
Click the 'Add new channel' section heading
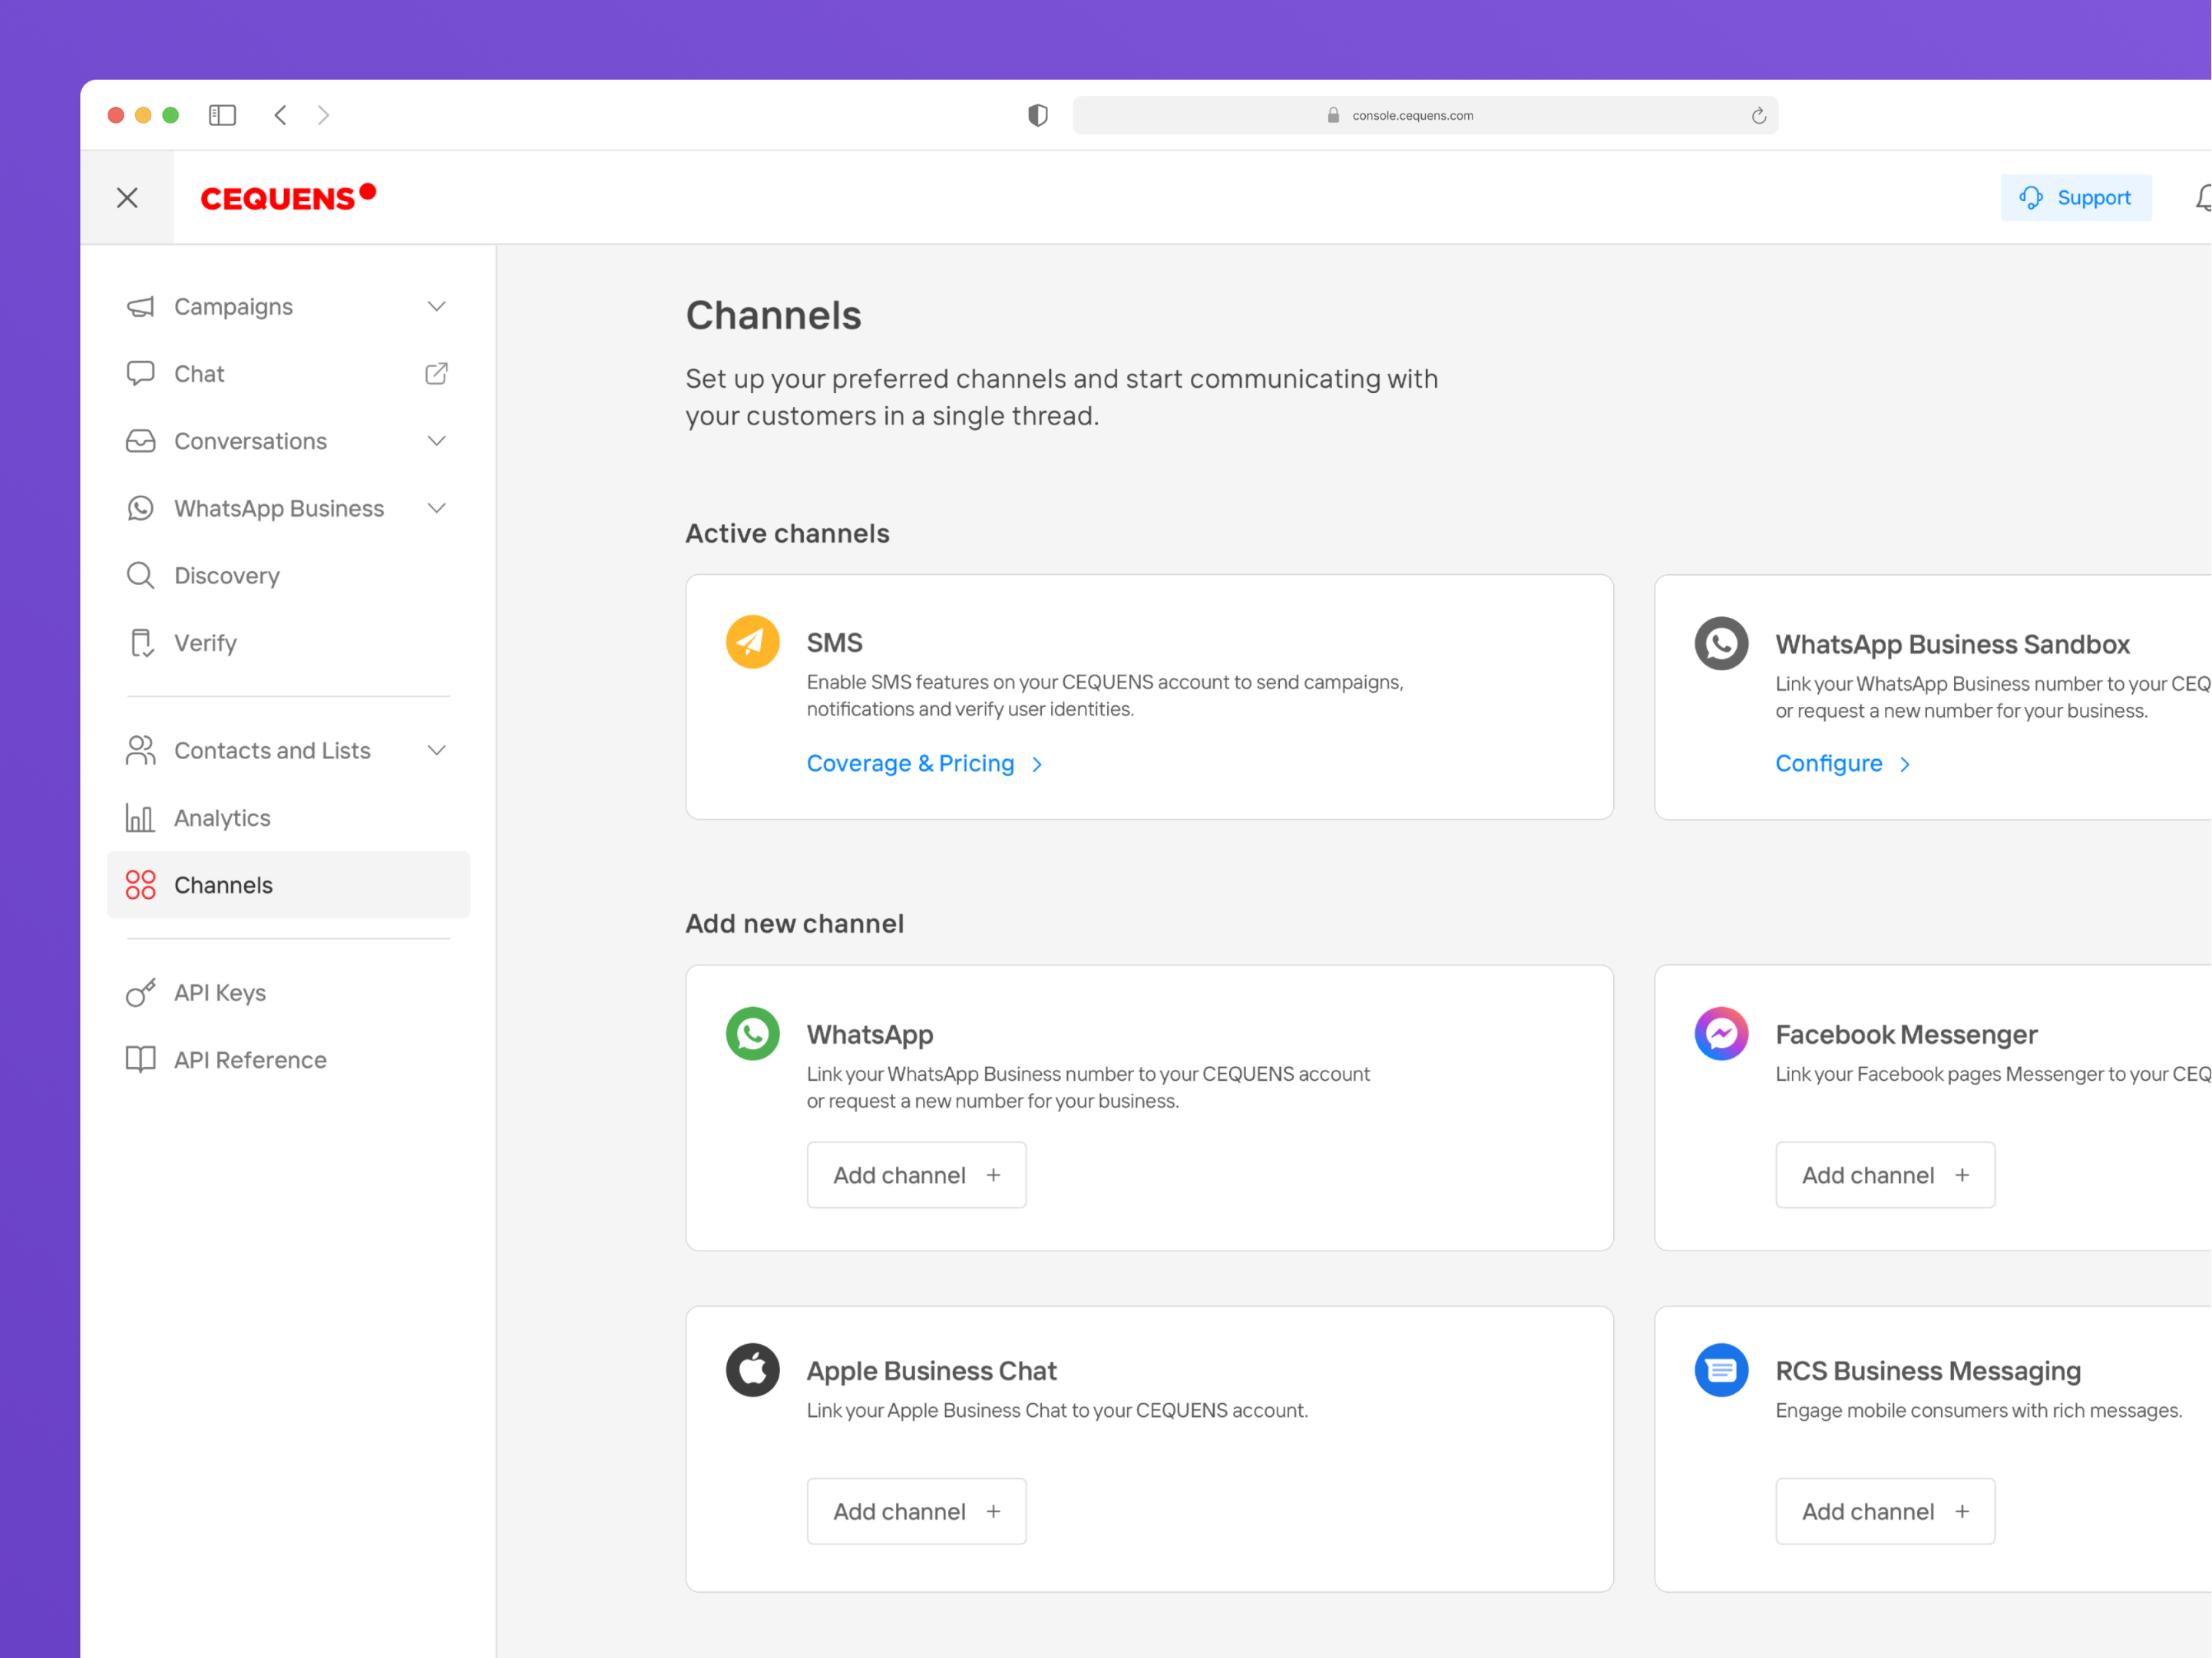[x=795, y=924]
